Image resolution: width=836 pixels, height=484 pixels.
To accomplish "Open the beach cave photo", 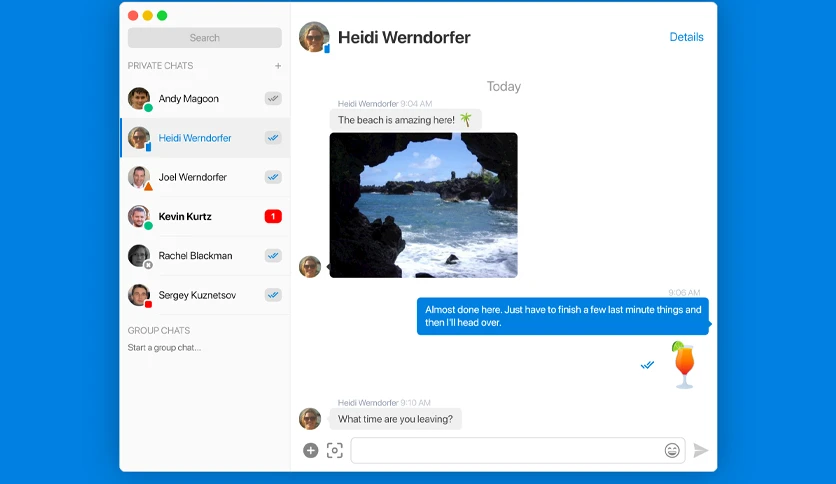I will [x=423, y=205].
